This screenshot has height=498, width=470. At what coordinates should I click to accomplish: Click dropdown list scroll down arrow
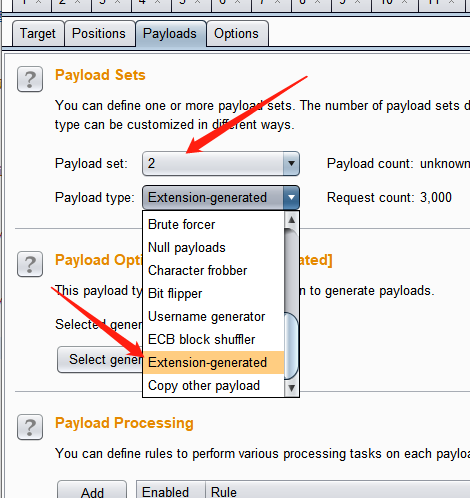coord(292,388)
